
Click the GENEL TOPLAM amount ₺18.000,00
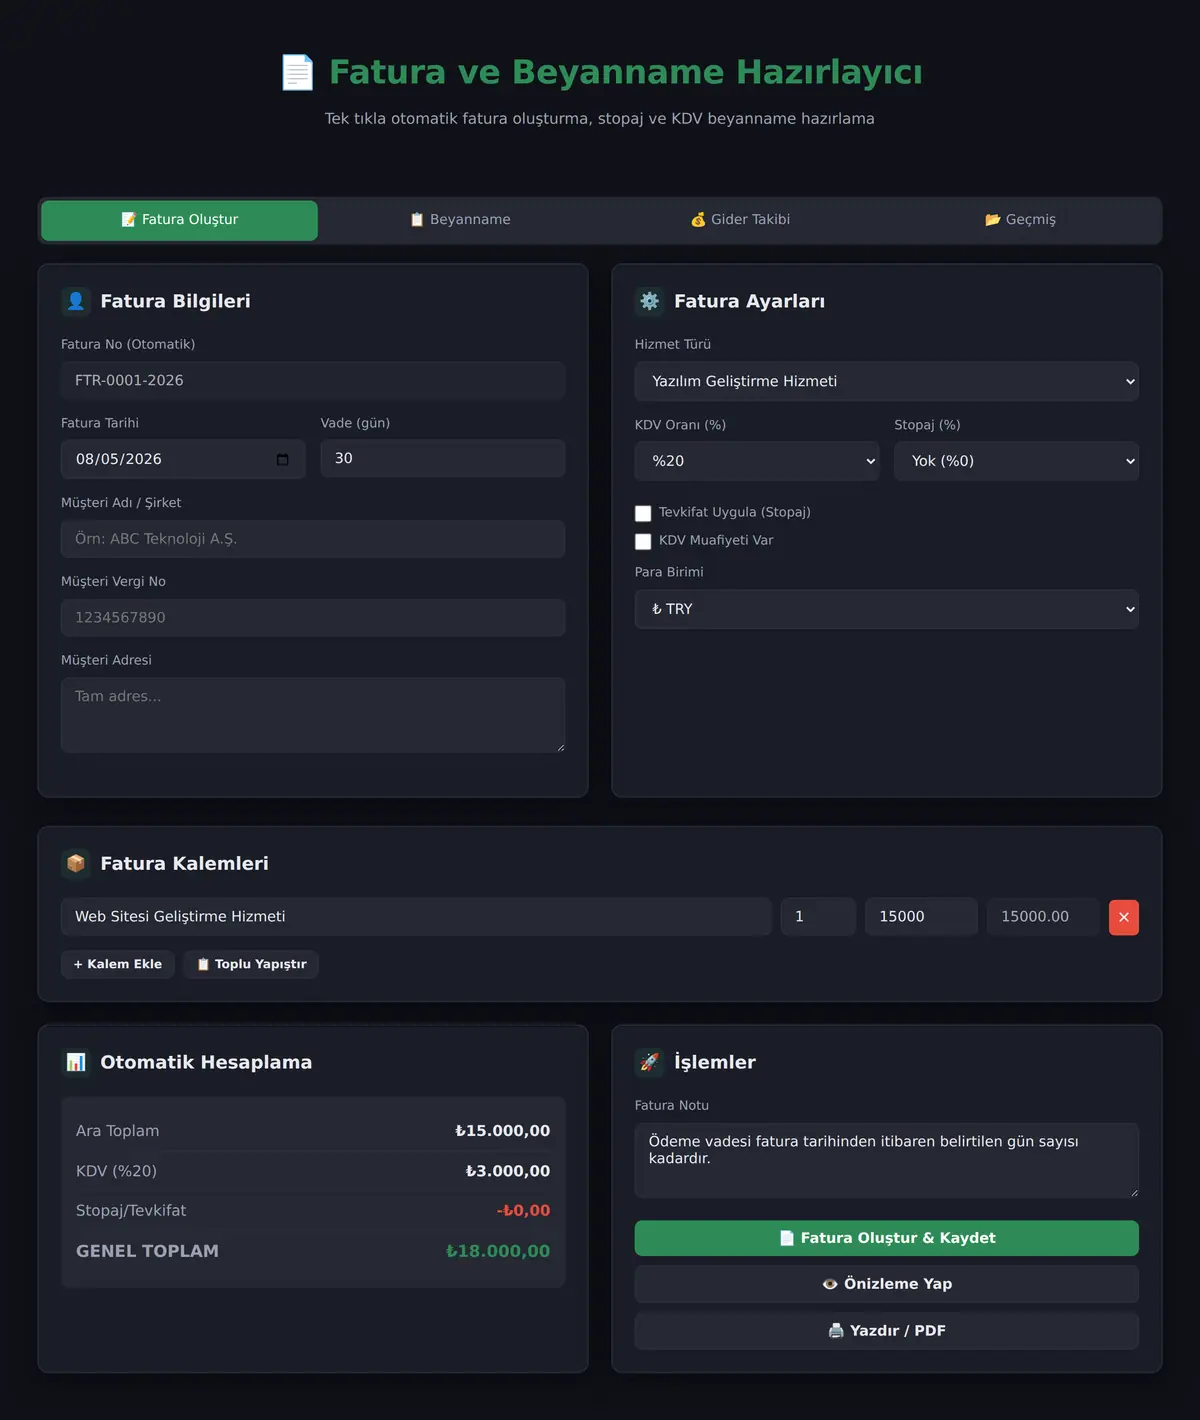(x=498, y=1251)
